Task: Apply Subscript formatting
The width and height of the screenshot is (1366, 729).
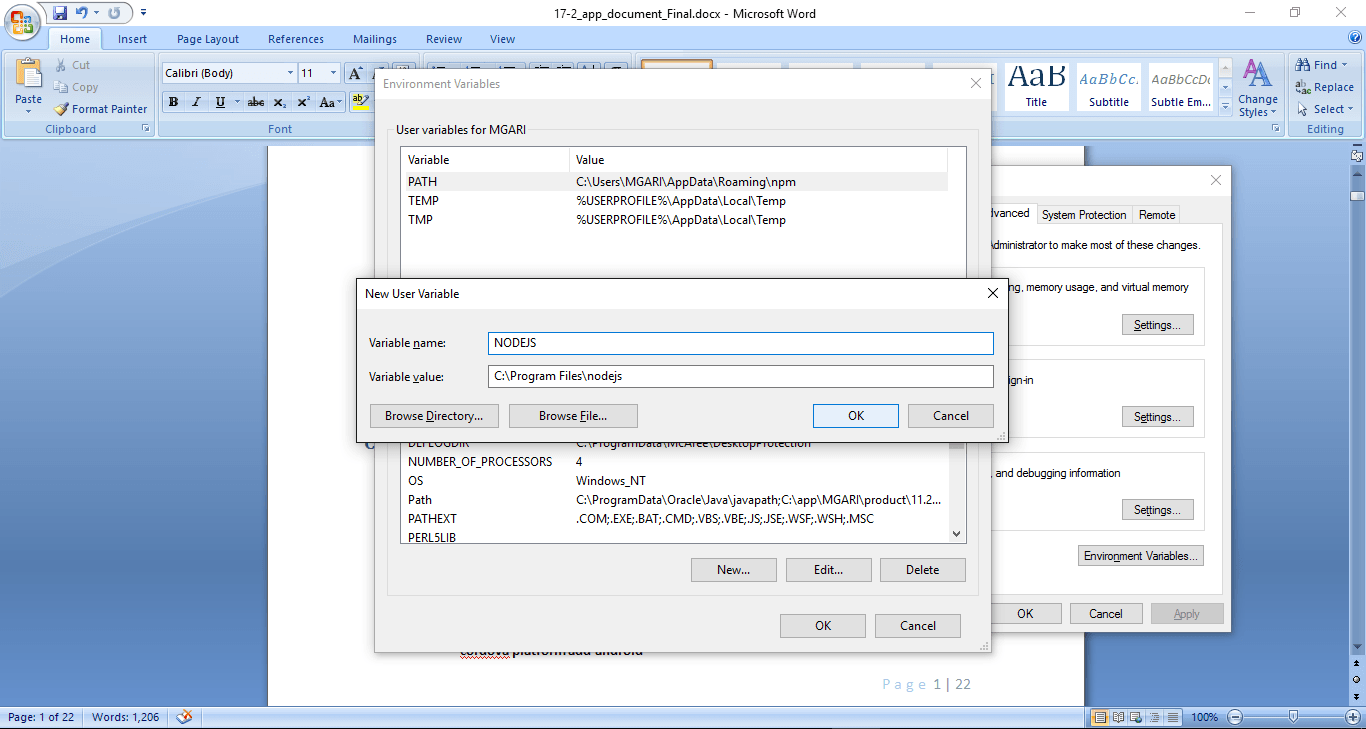Action: tap(280, 102)
